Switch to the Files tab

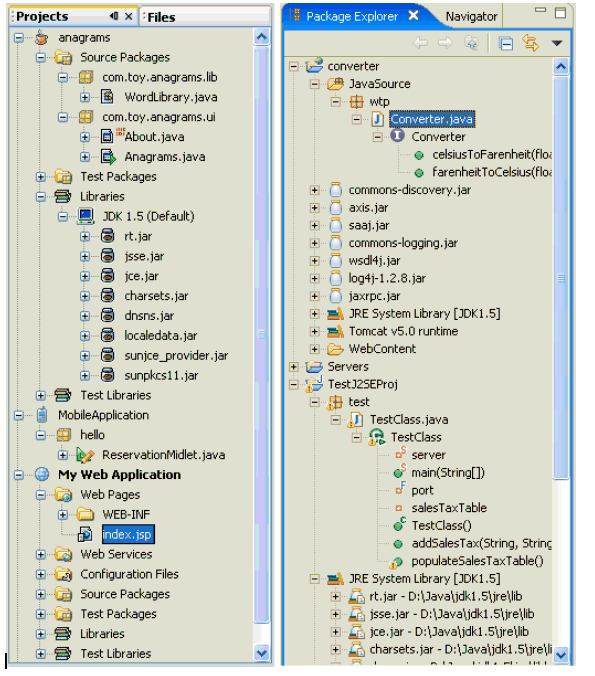click(161, 17)
